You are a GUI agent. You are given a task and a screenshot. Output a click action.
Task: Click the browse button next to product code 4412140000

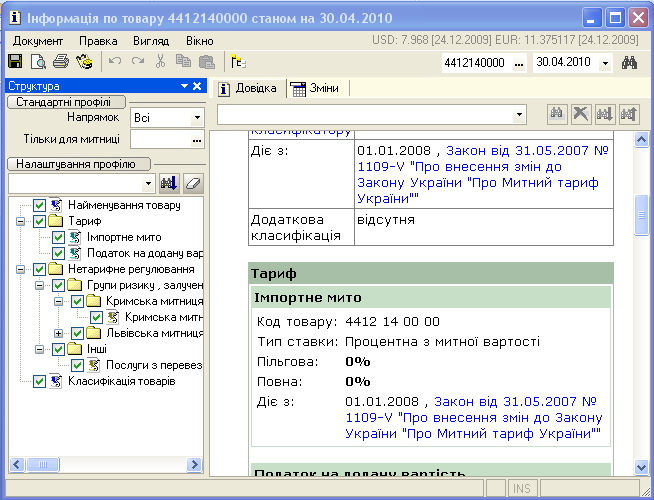coord(518,63)
